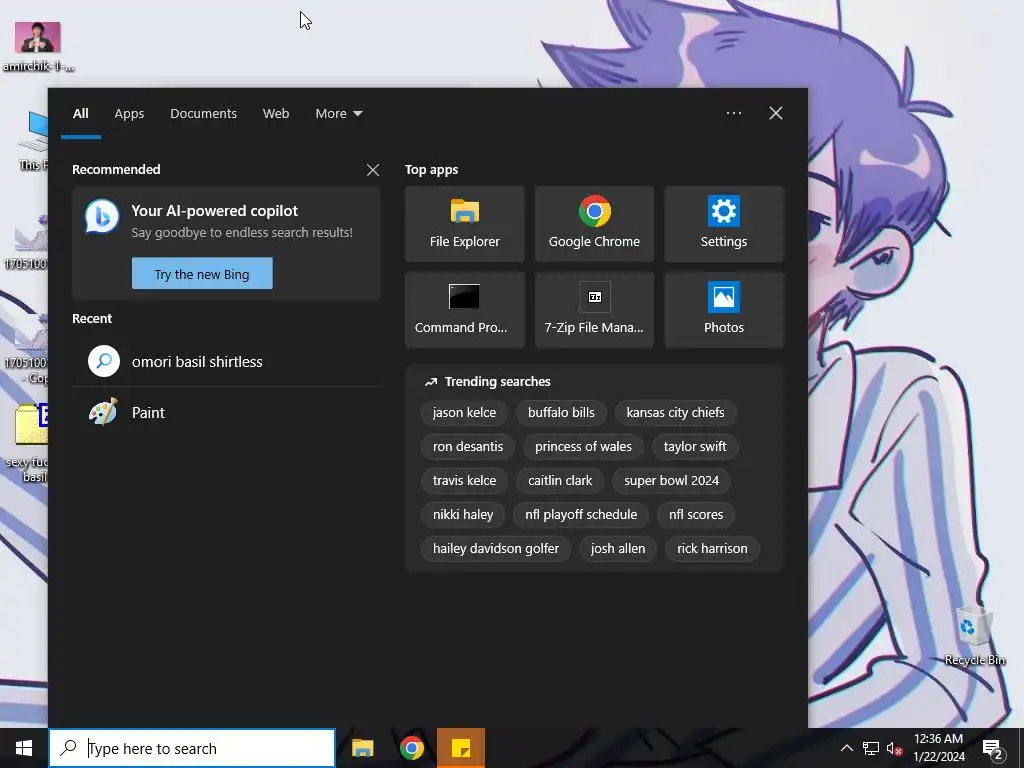This screenshot has height=768, width=1024.
Task: Switch to the All tab
Action: pos(81,114)
